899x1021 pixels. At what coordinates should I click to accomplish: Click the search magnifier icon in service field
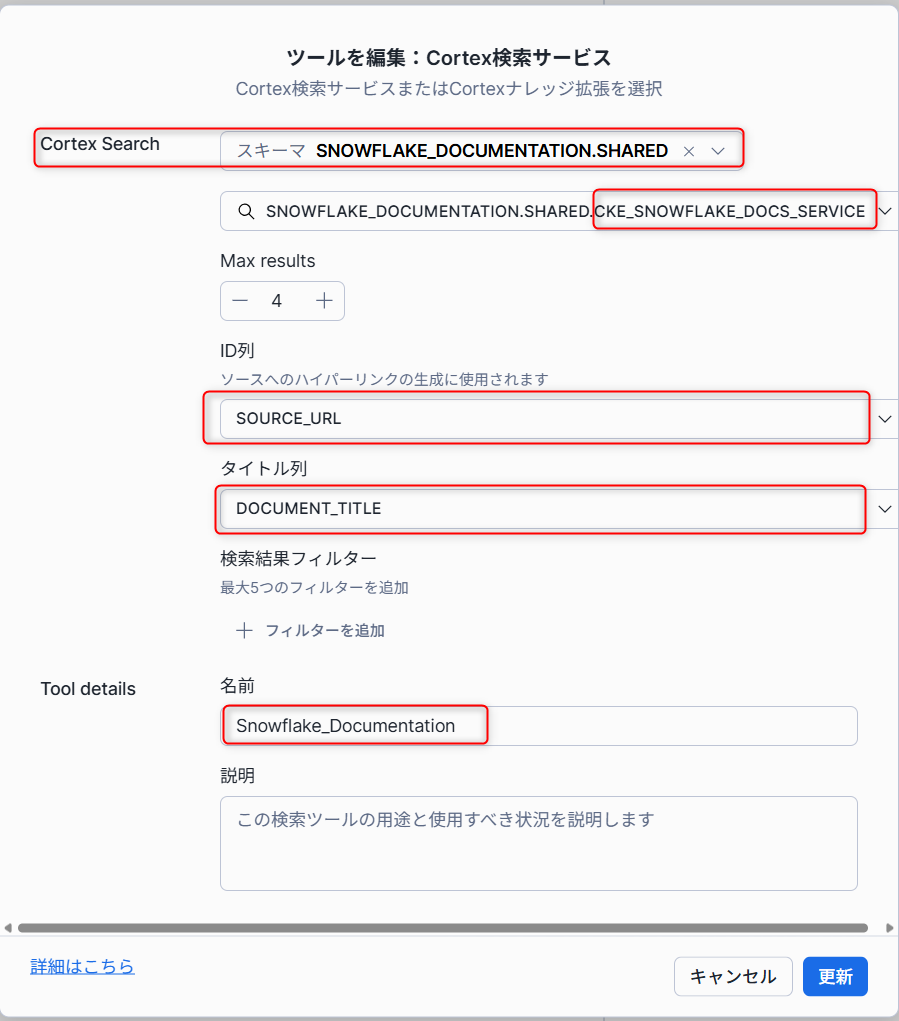(x=246, y=211)
